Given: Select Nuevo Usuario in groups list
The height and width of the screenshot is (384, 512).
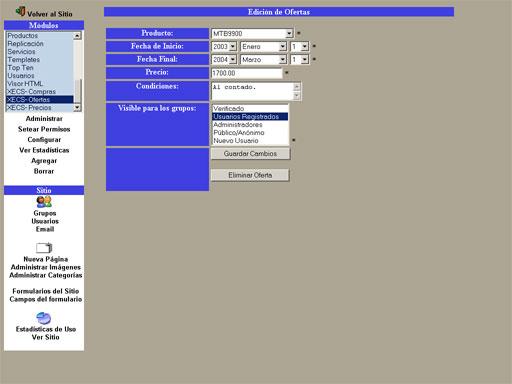Looking at the screenshot, I should [x=250, y=141].
